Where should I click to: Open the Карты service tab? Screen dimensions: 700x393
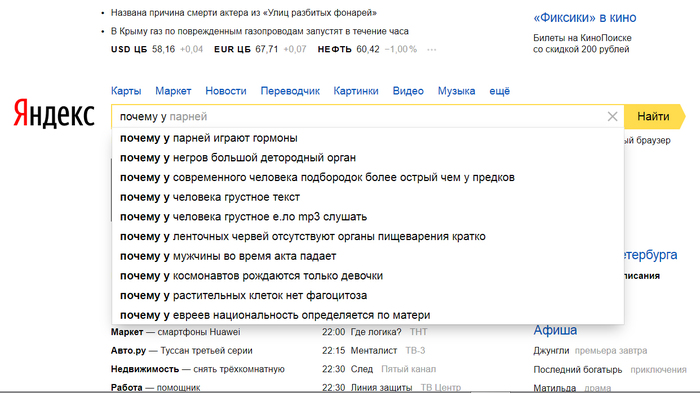(126, 91)
